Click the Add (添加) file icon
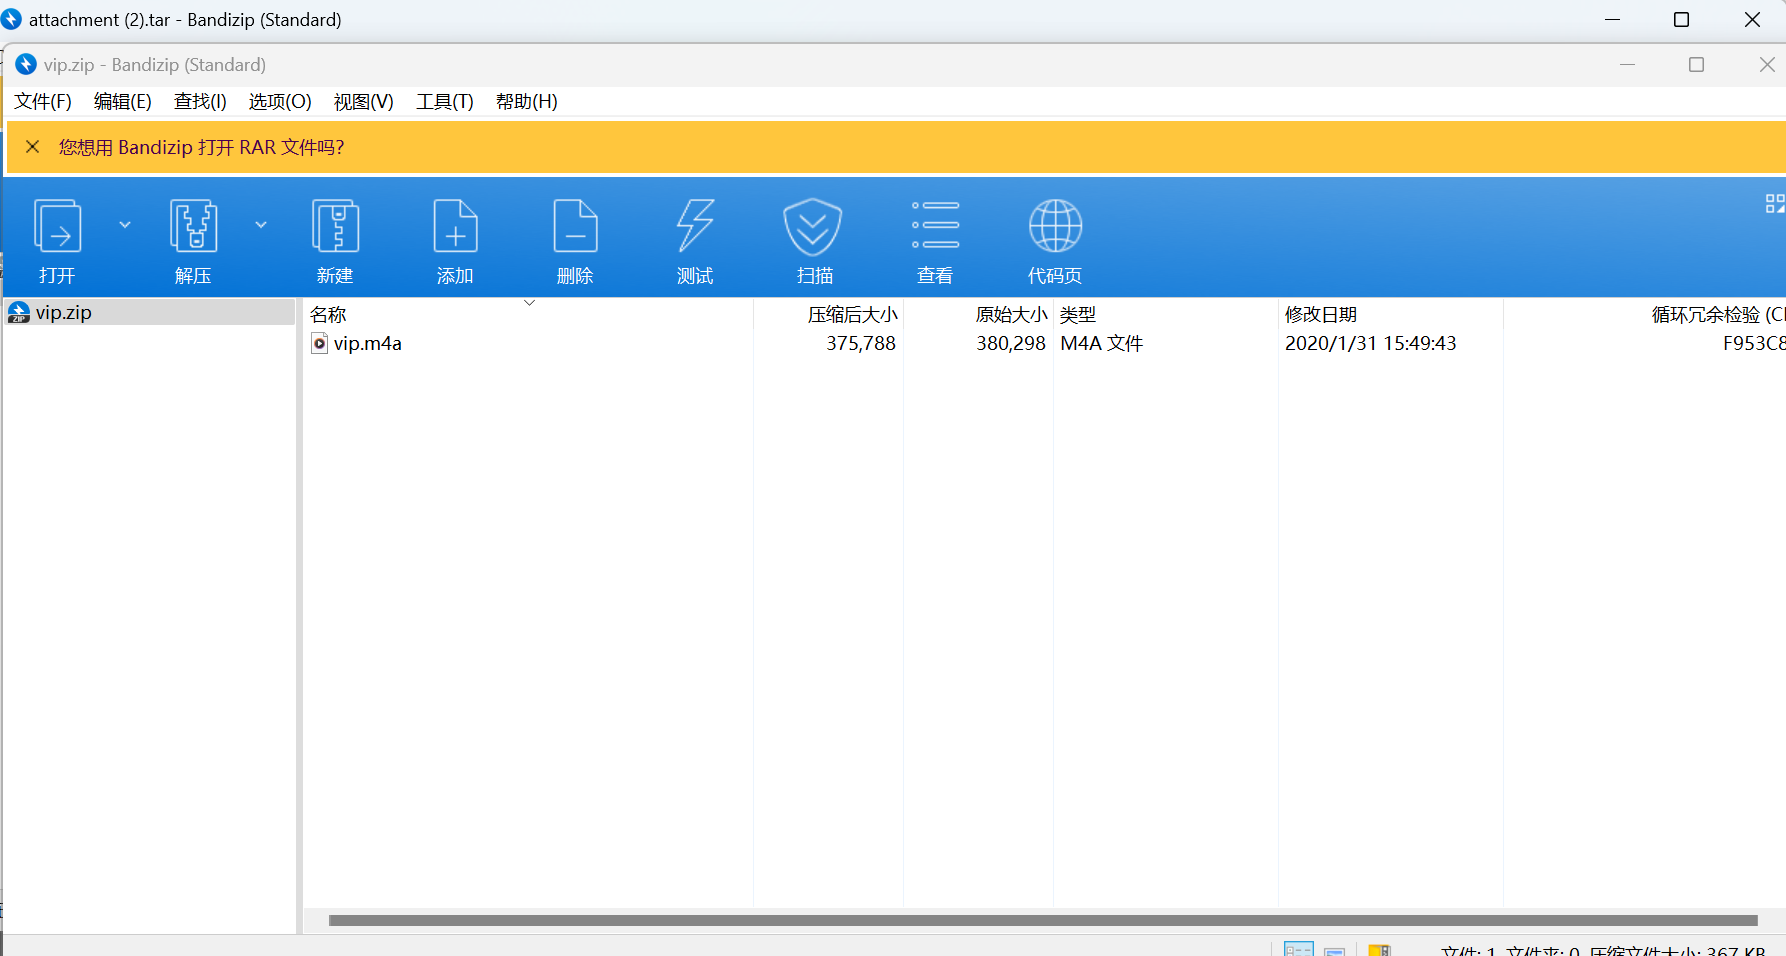Viewport: 1786px width, 956px height. click(455, 226)
